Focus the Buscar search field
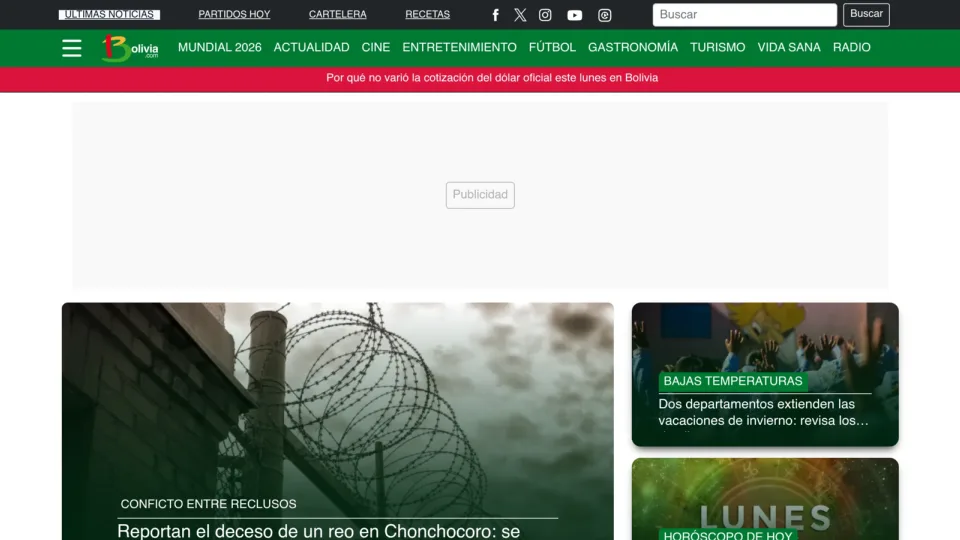The height and width of the screenshot is (540, 960). pos(744,15)
